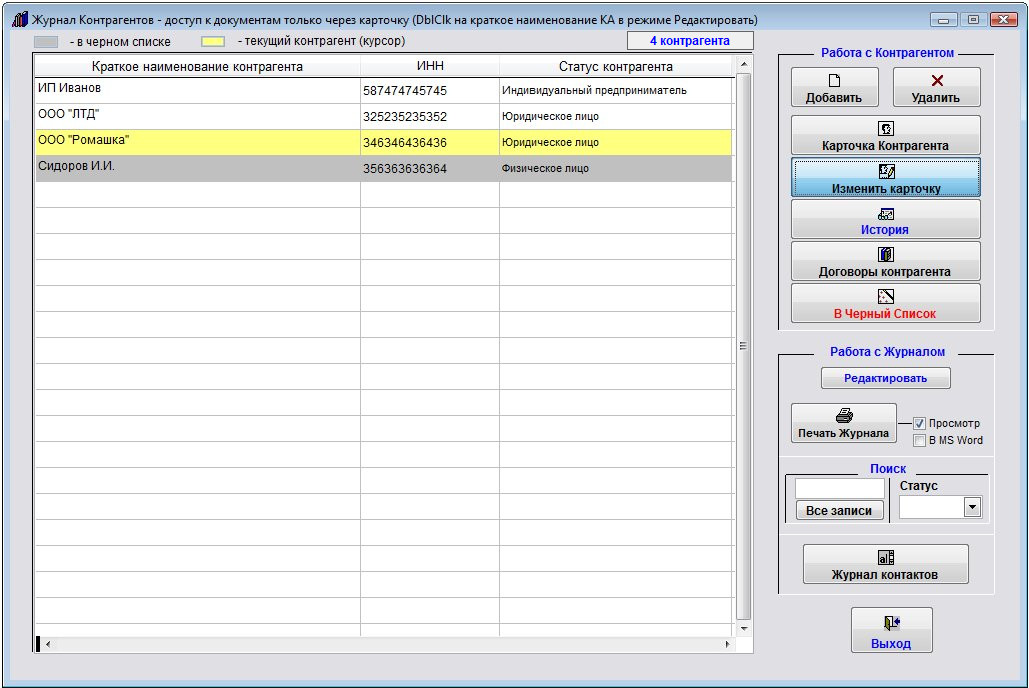Click the ИНН column header
This screenshot has height=688, width=1029.
pyautogui.click(x=429, y=66)
